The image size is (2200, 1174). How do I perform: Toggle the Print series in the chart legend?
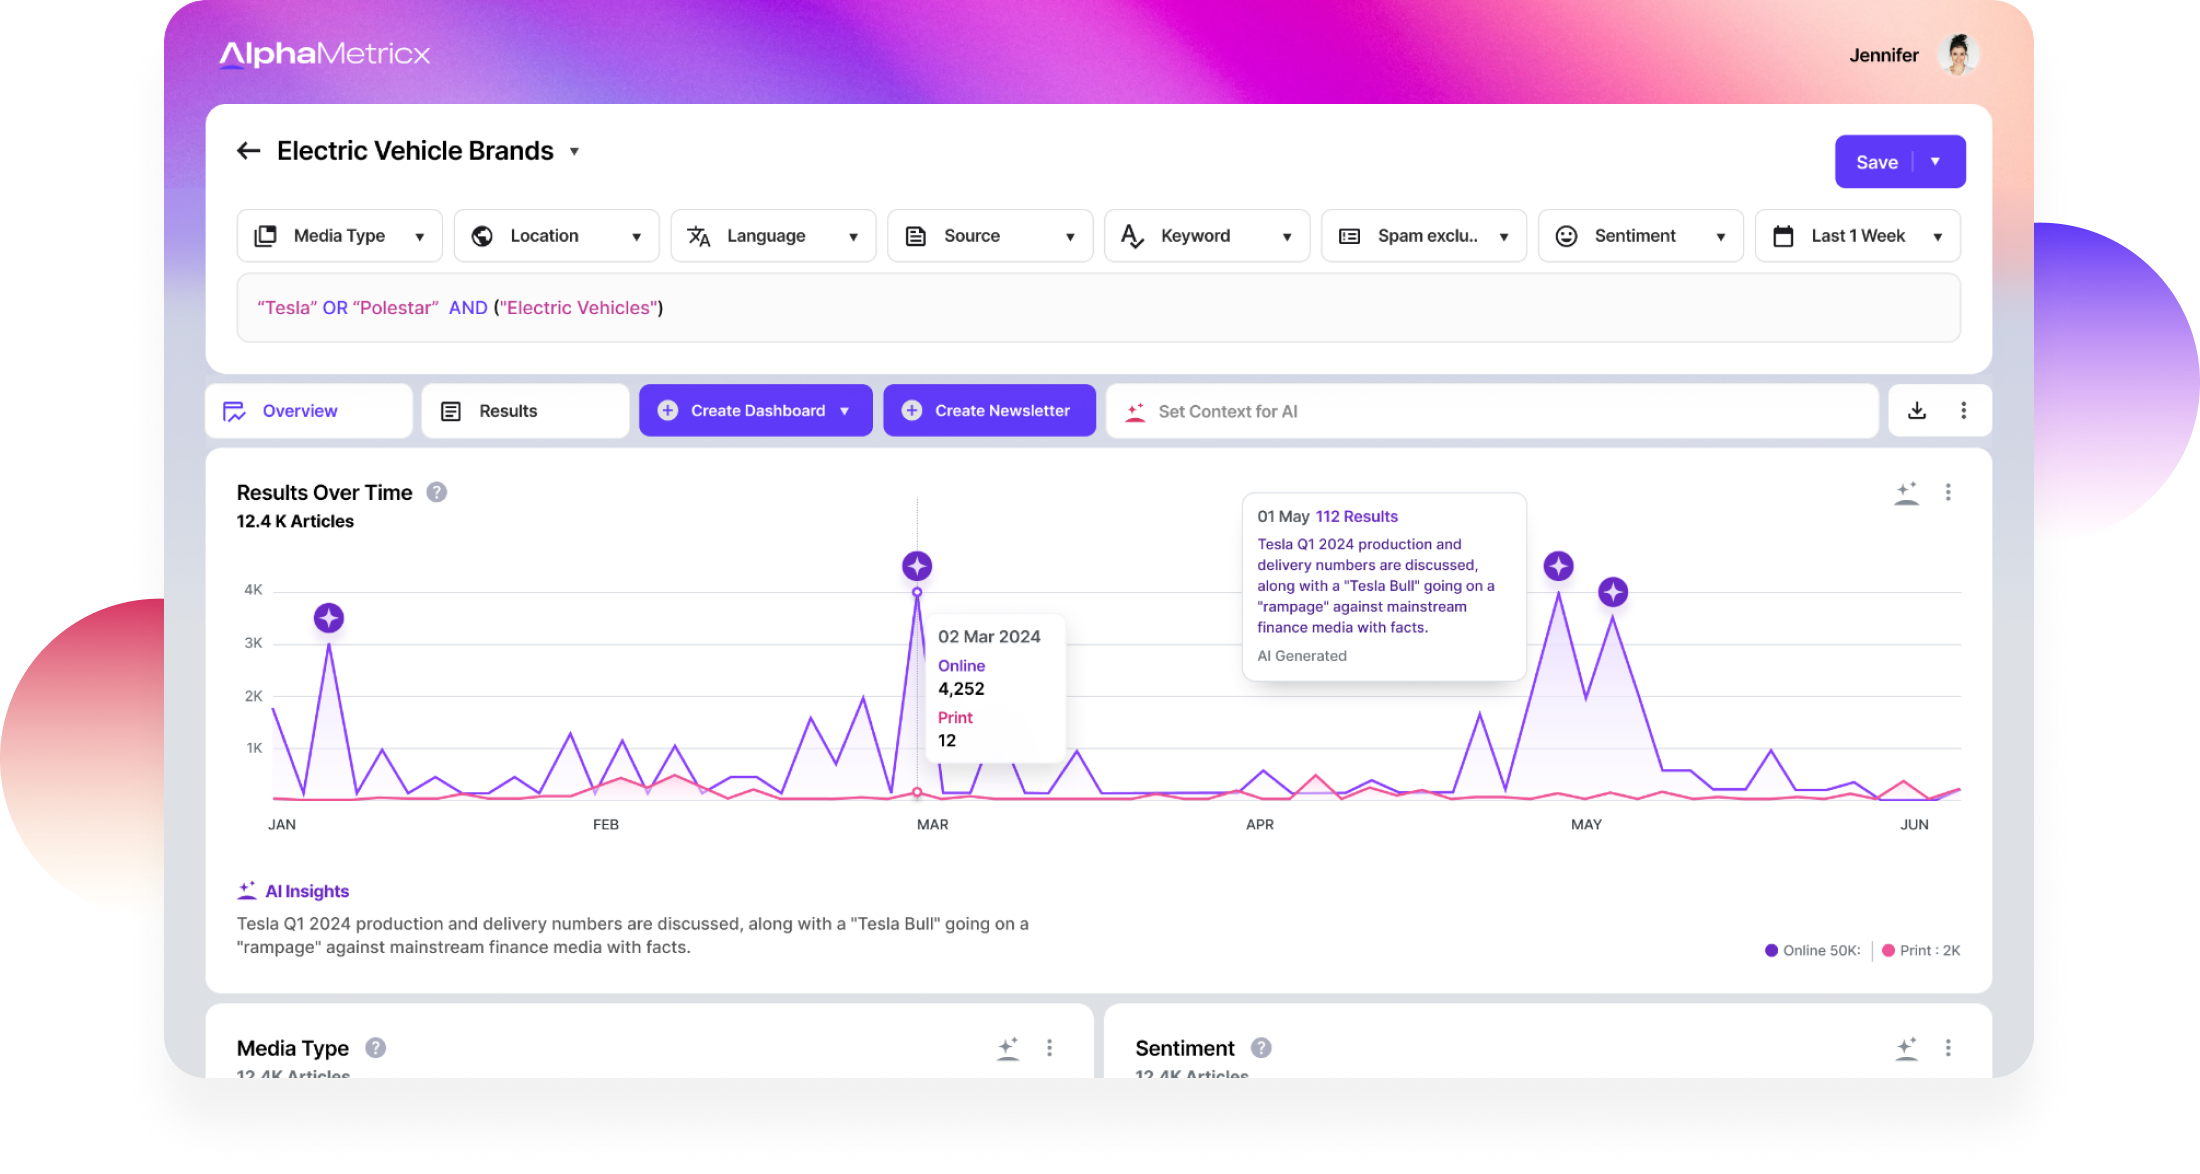1921,951
